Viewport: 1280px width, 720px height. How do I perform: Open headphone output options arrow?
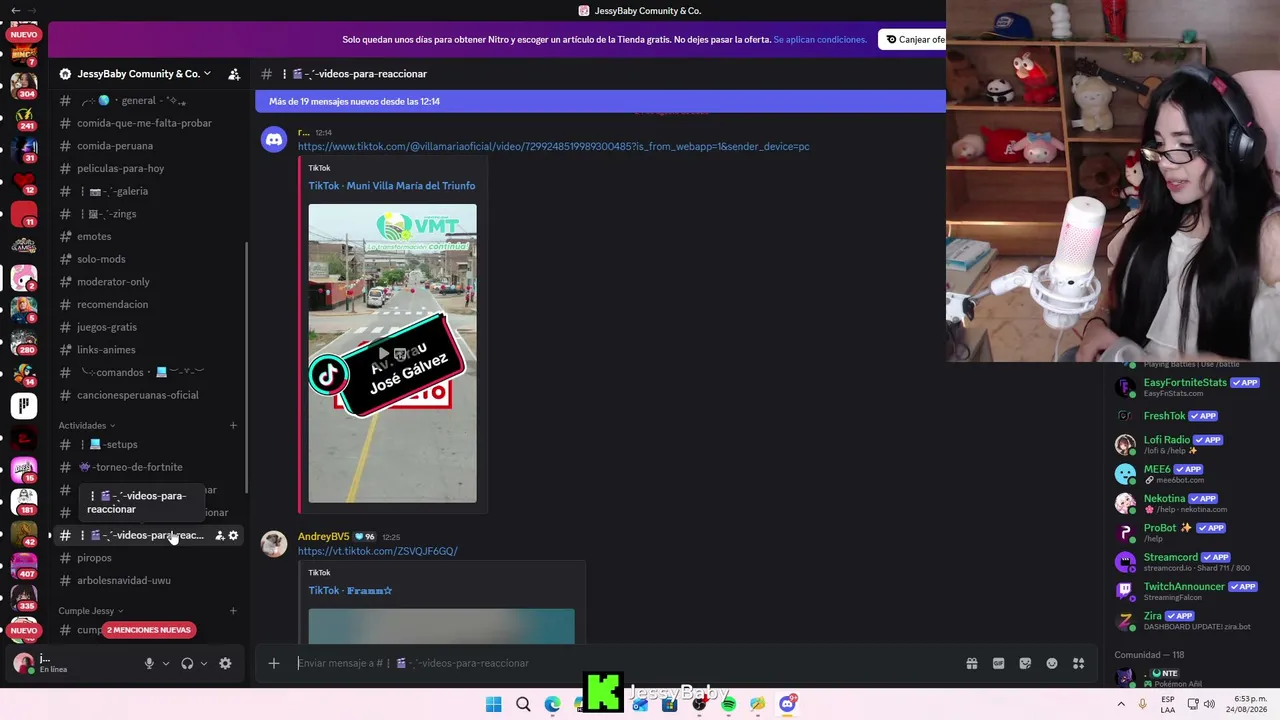(x=204, y=663)
